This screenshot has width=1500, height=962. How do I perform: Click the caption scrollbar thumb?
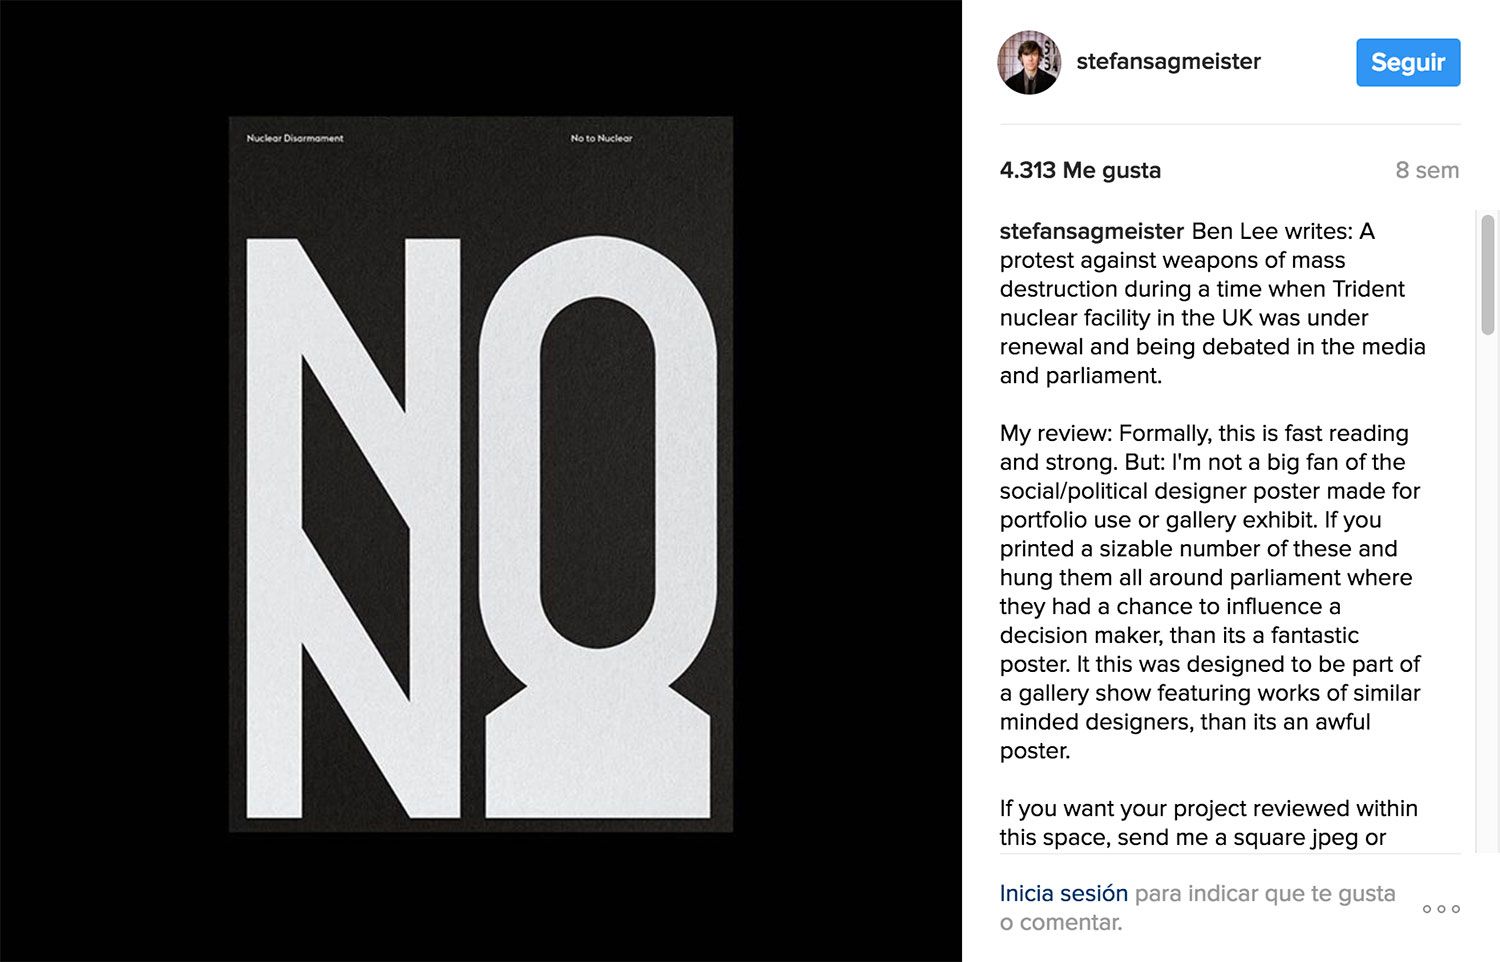tap(1488, 275)
